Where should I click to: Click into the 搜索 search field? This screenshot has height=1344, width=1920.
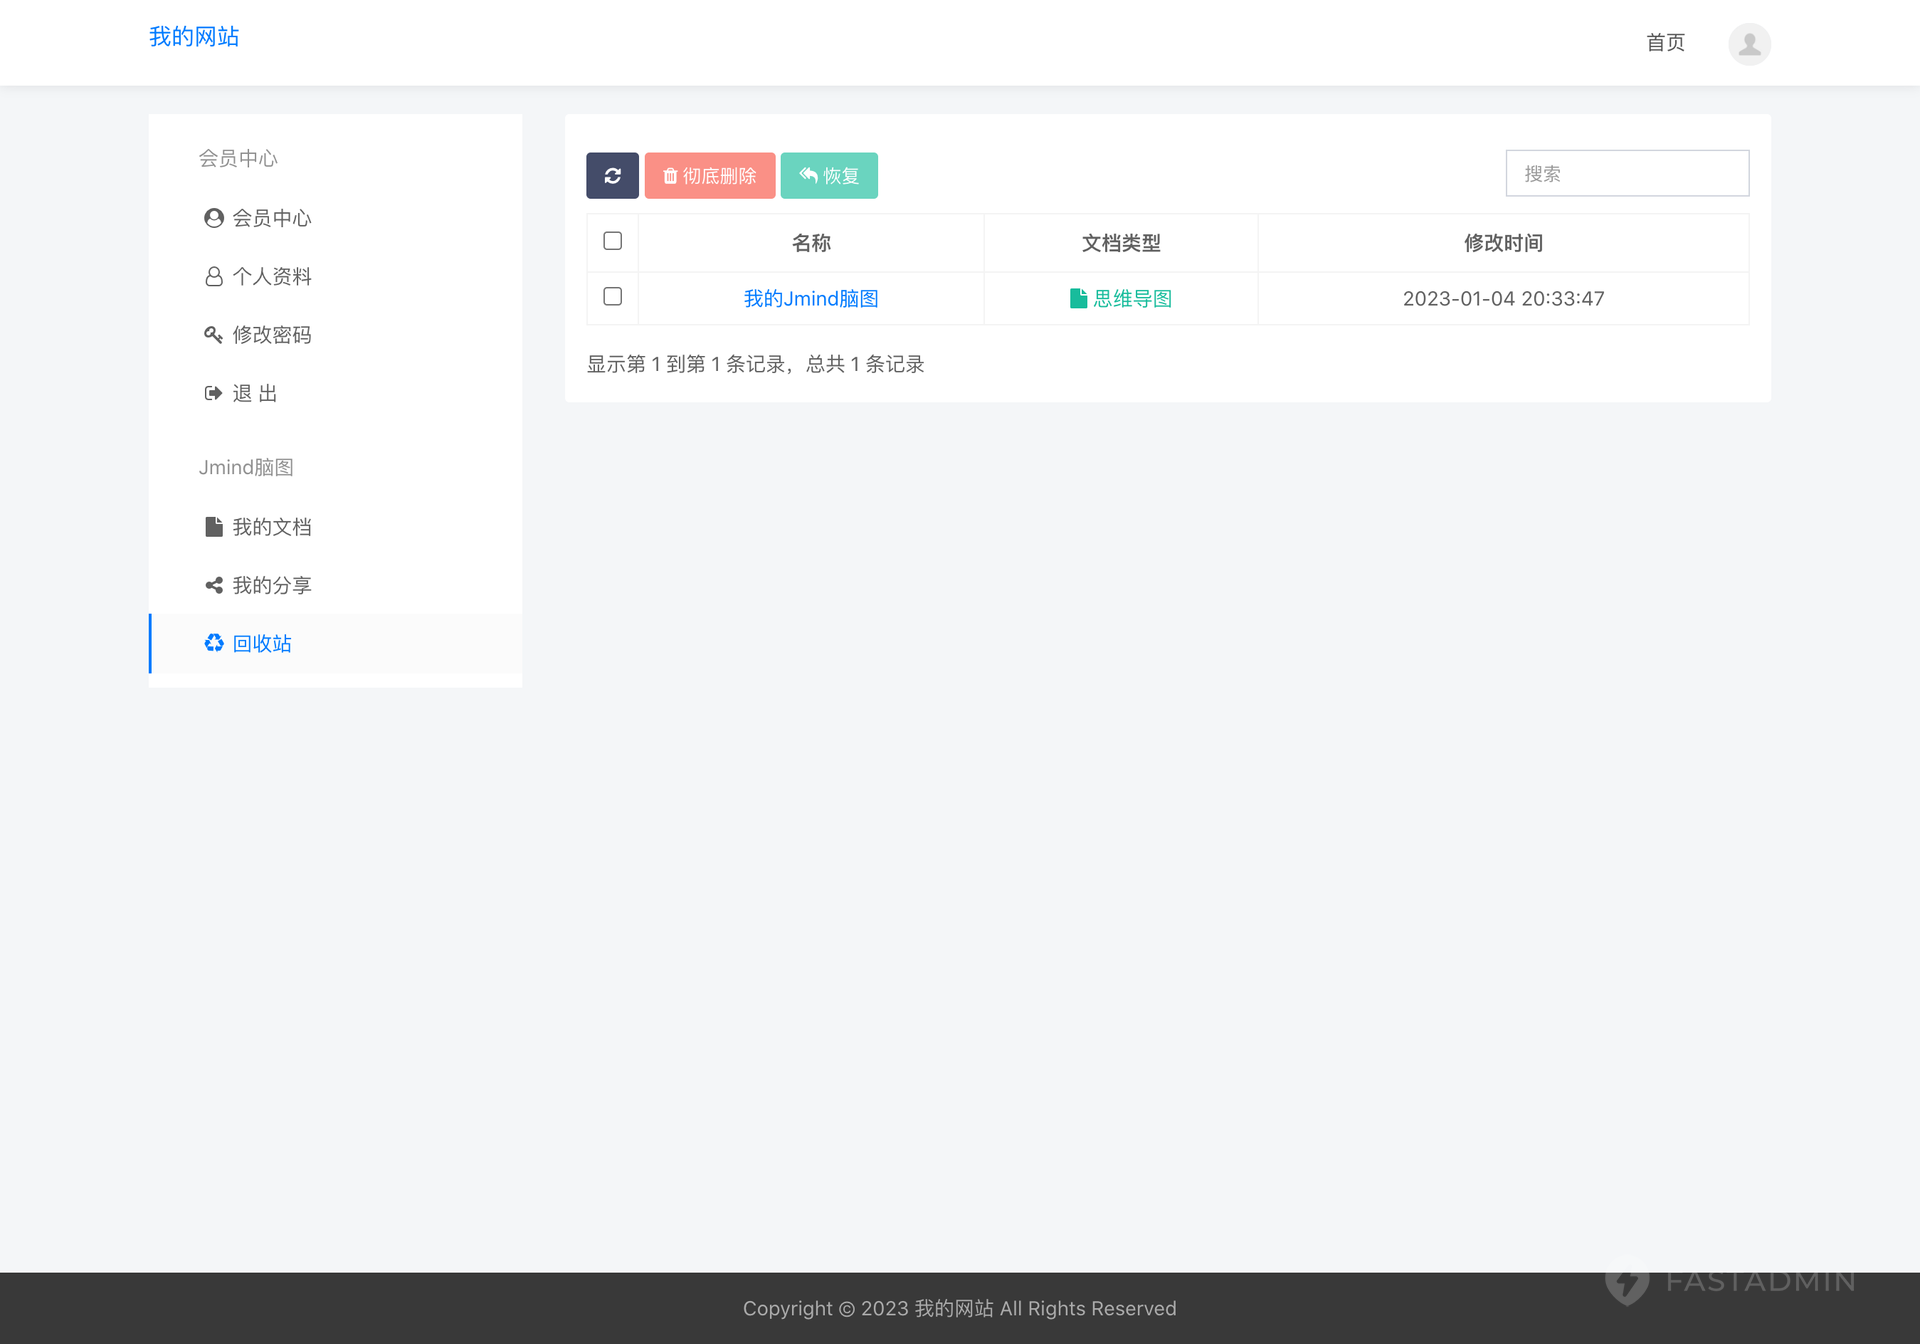click(x=1627, y=173)
